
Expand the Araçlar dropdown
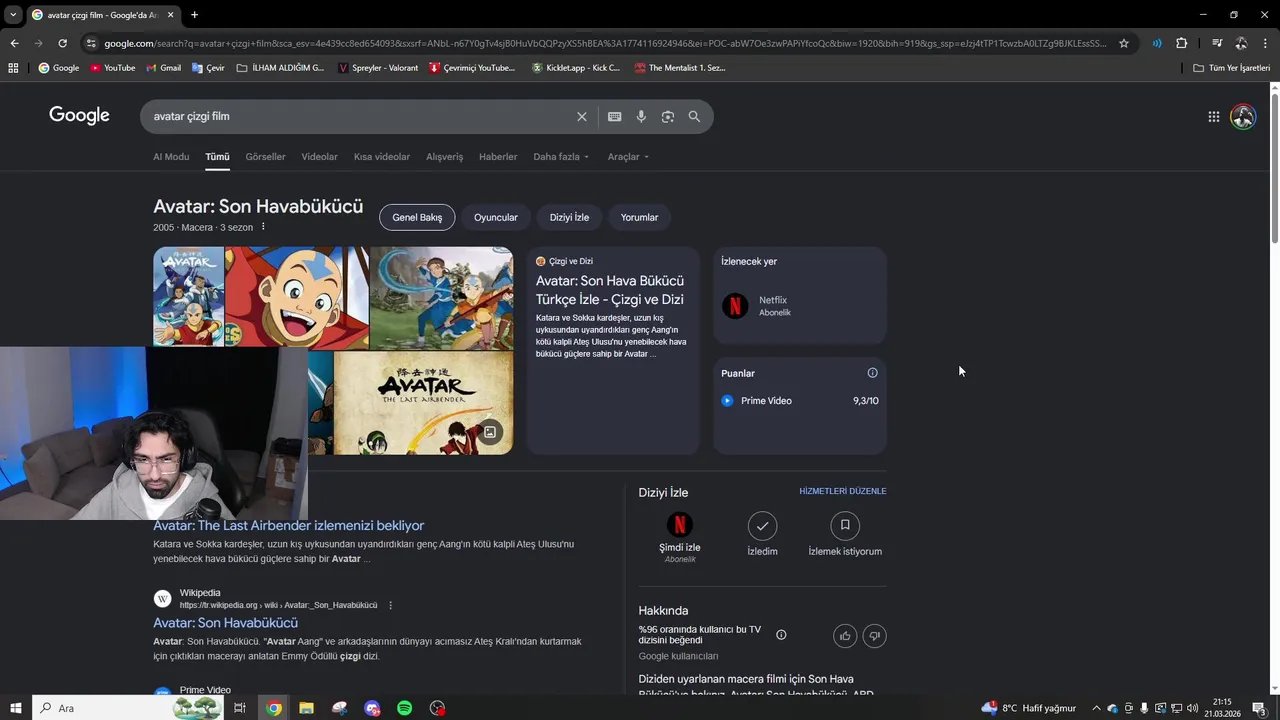tap(628, 157)
